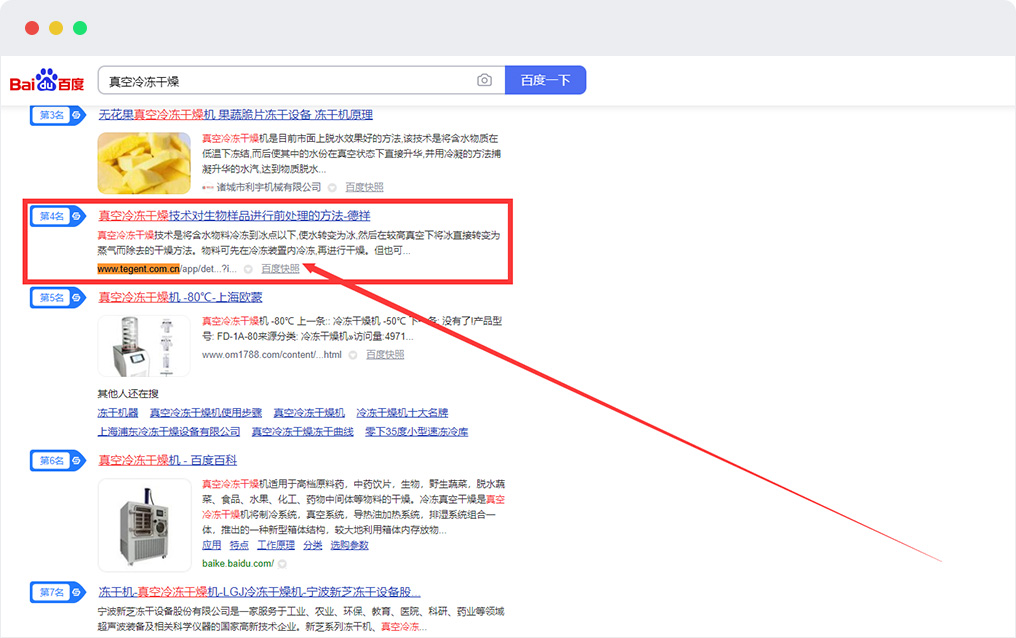Click the small icon after om1788.com URL

coord(353,355)
